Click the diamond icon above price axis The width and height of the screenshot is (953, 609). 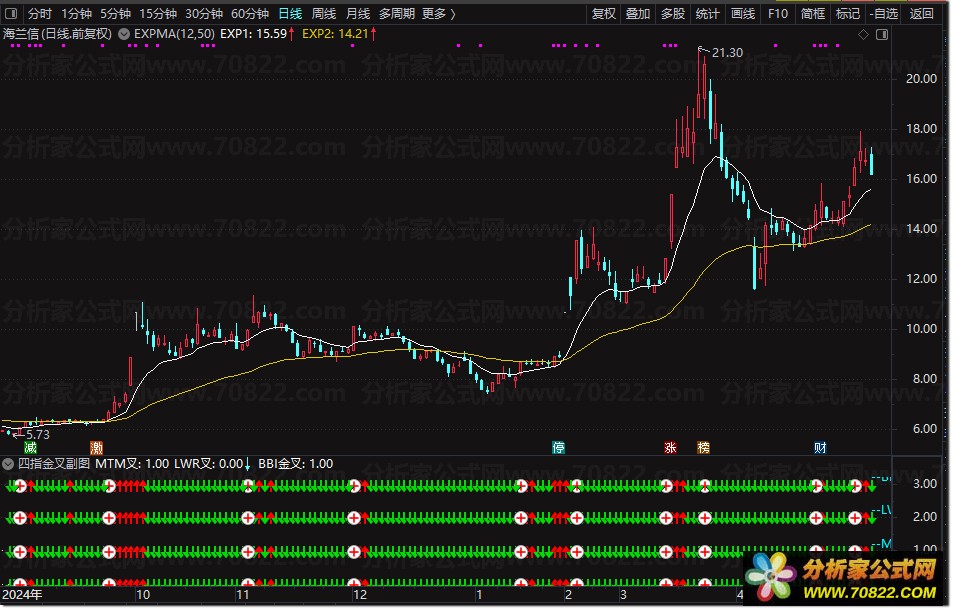[863, 35]
